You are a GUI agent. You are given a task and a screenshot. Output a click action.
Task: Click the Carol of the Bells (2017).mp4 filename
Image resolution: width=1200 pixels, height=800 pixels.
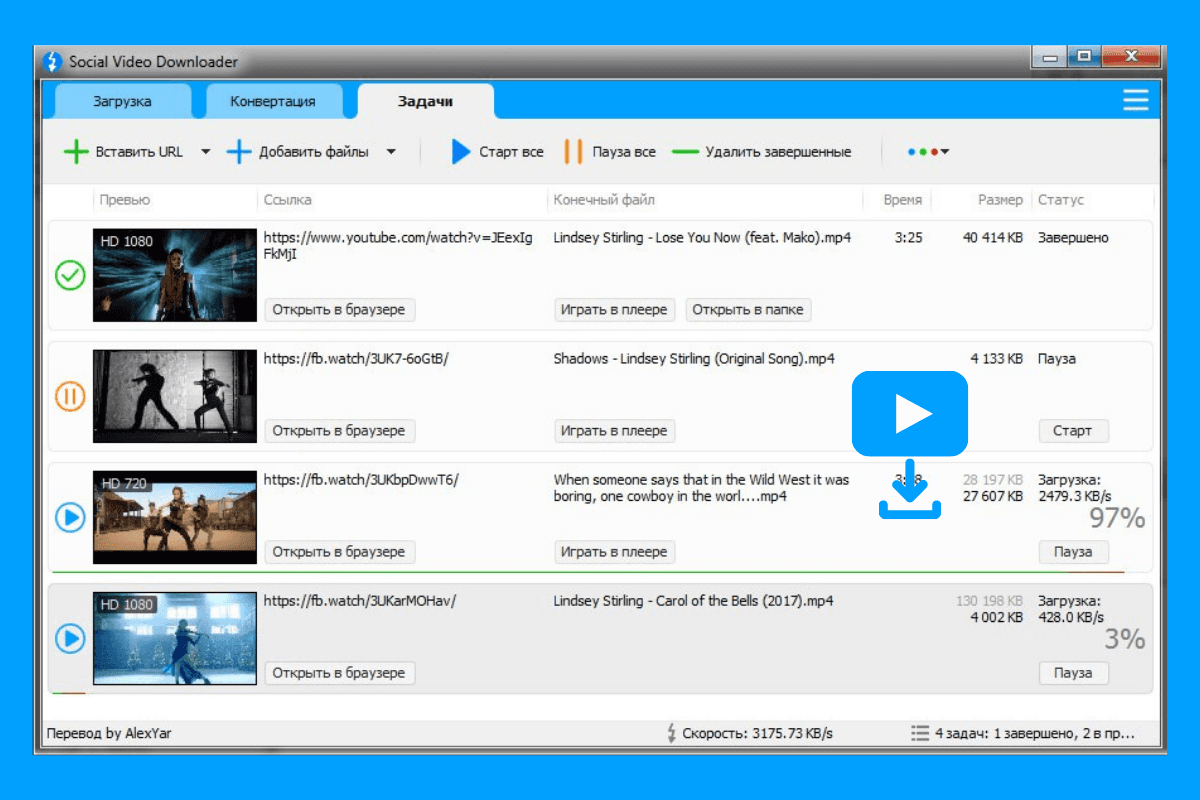tap(693, 601)
